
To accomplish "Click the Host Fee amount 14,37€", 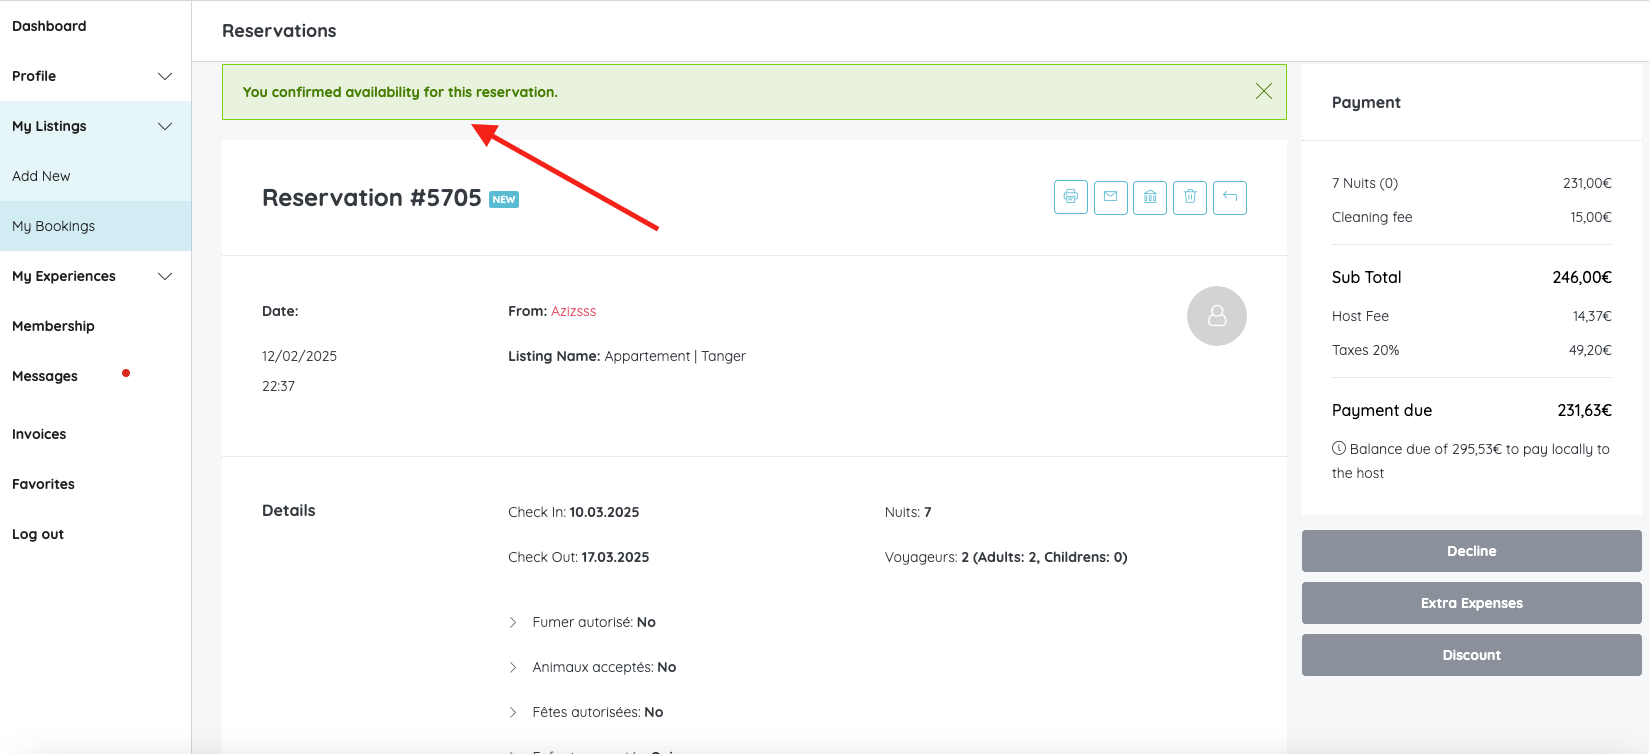I will 1592,316.
